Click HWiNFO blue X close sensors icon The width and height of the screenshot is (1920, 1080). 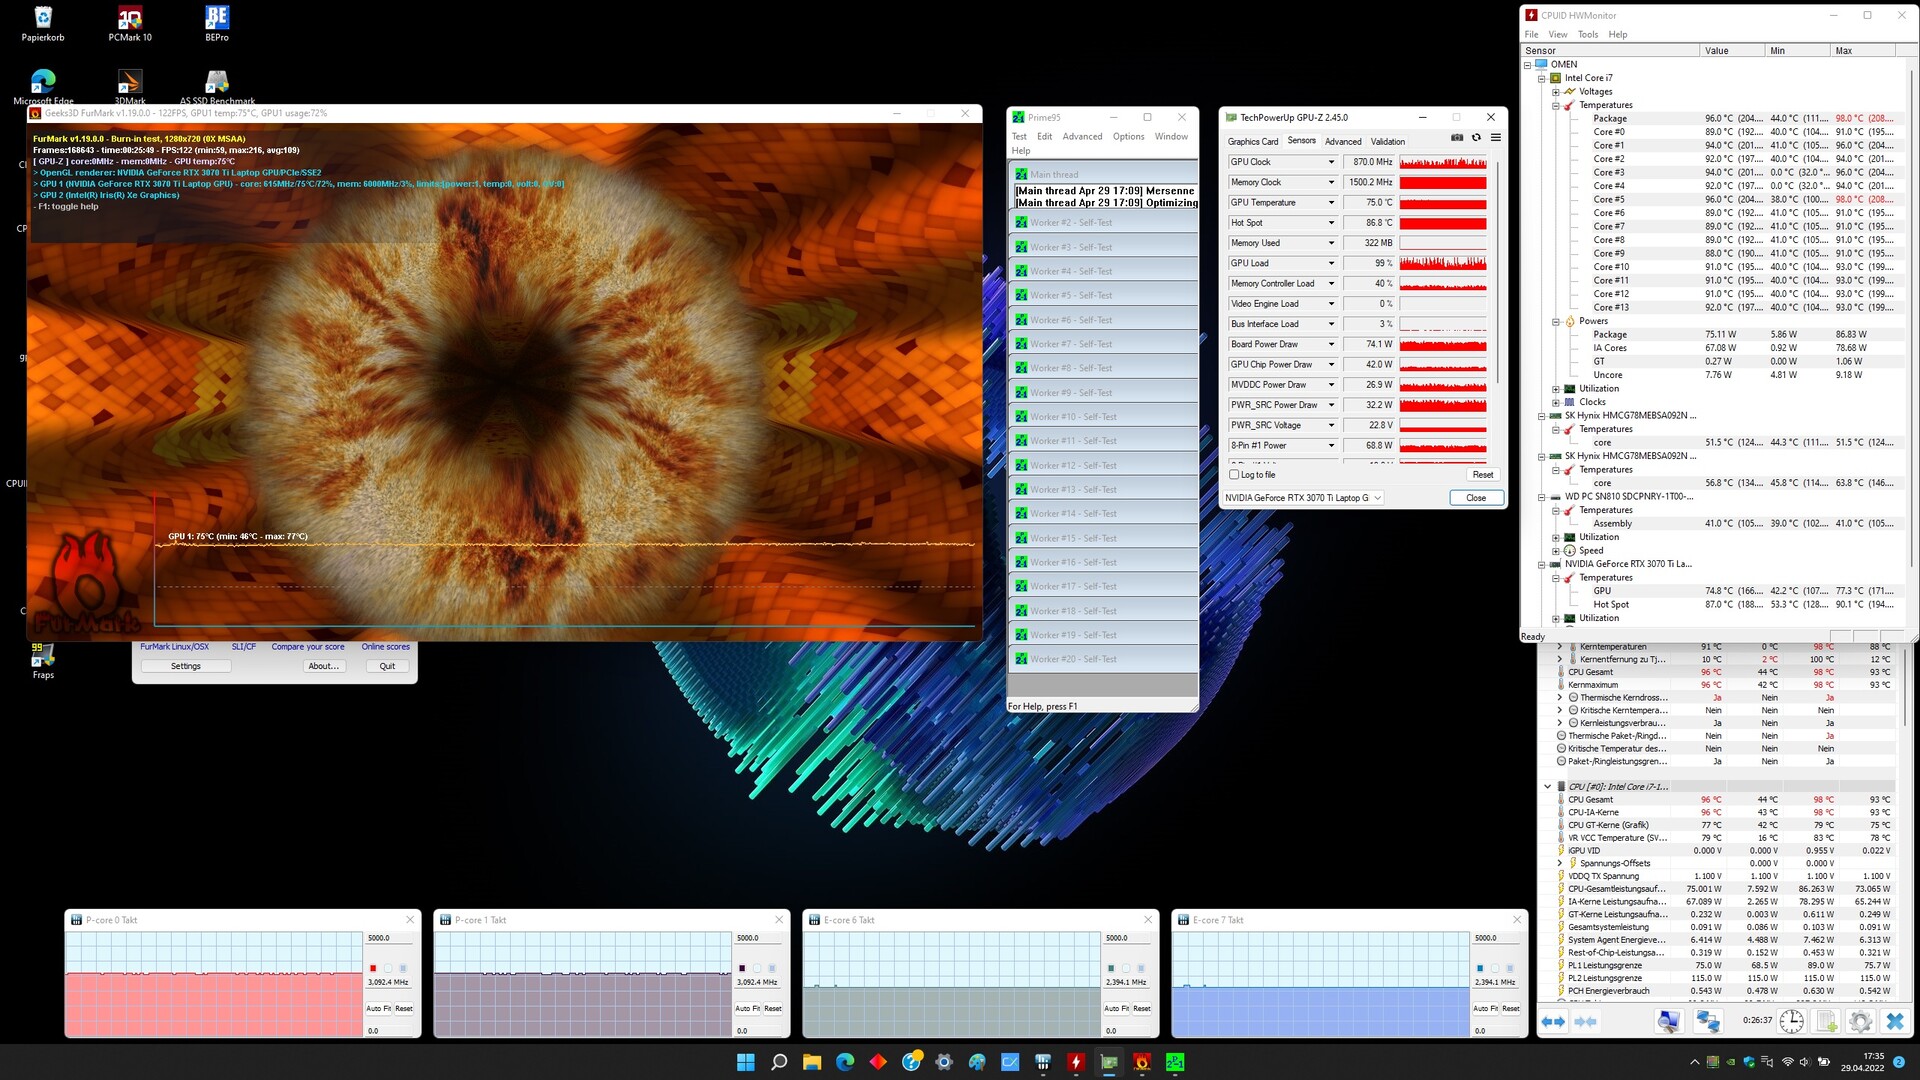tap(1894, 1021)
